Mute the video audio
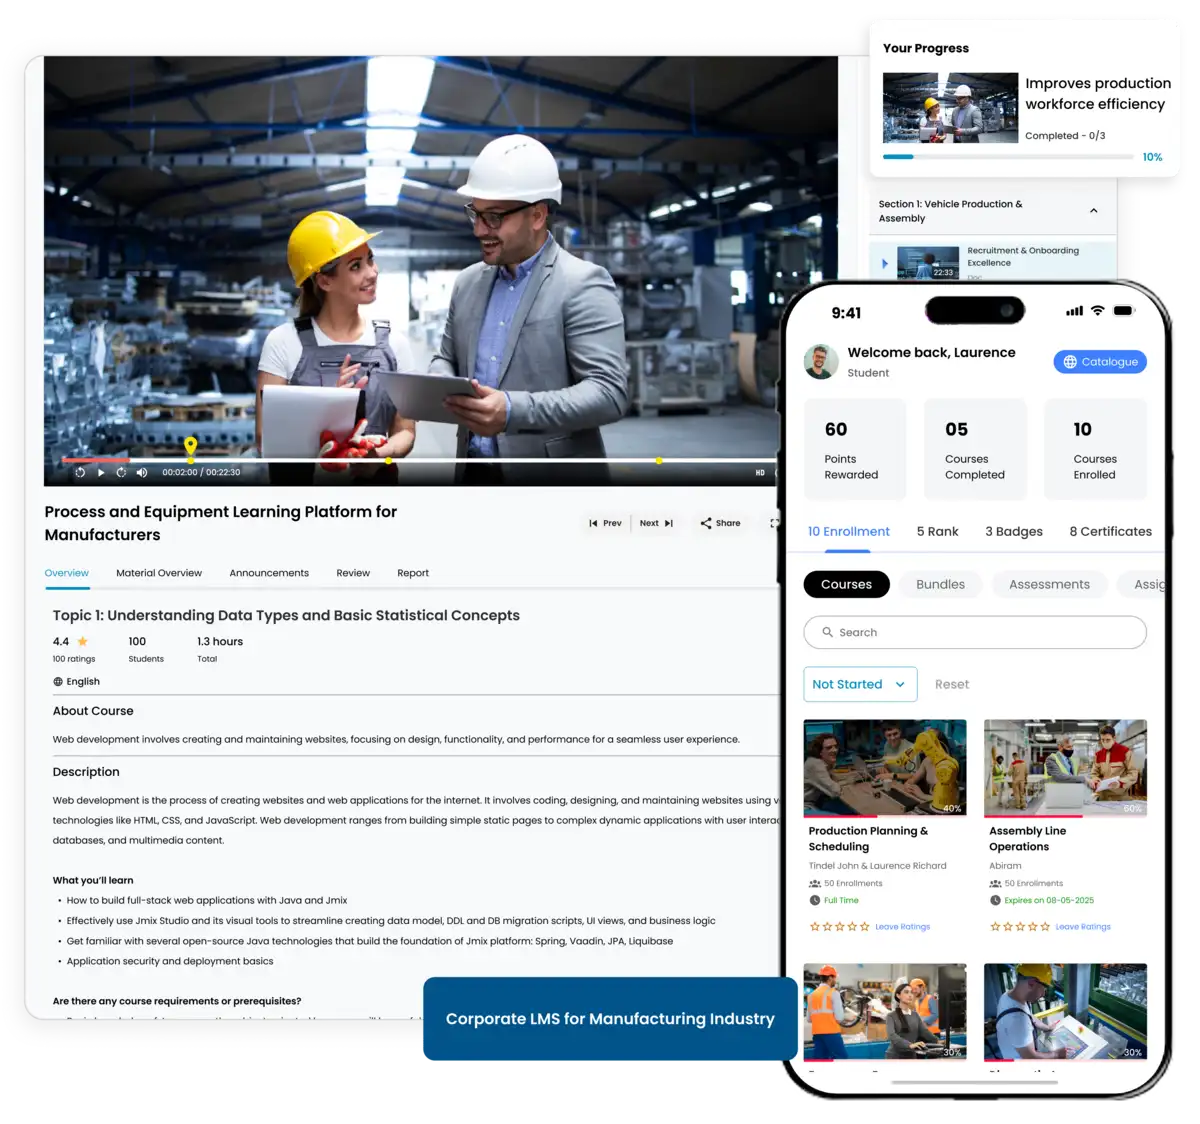 [x=140, y=472]
